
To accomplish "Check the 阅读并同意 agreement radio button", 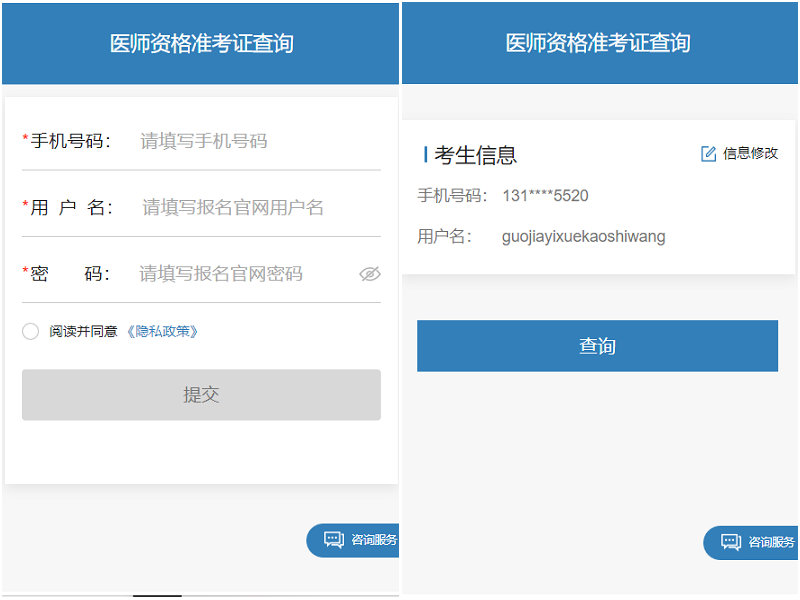I will point(30,331).
